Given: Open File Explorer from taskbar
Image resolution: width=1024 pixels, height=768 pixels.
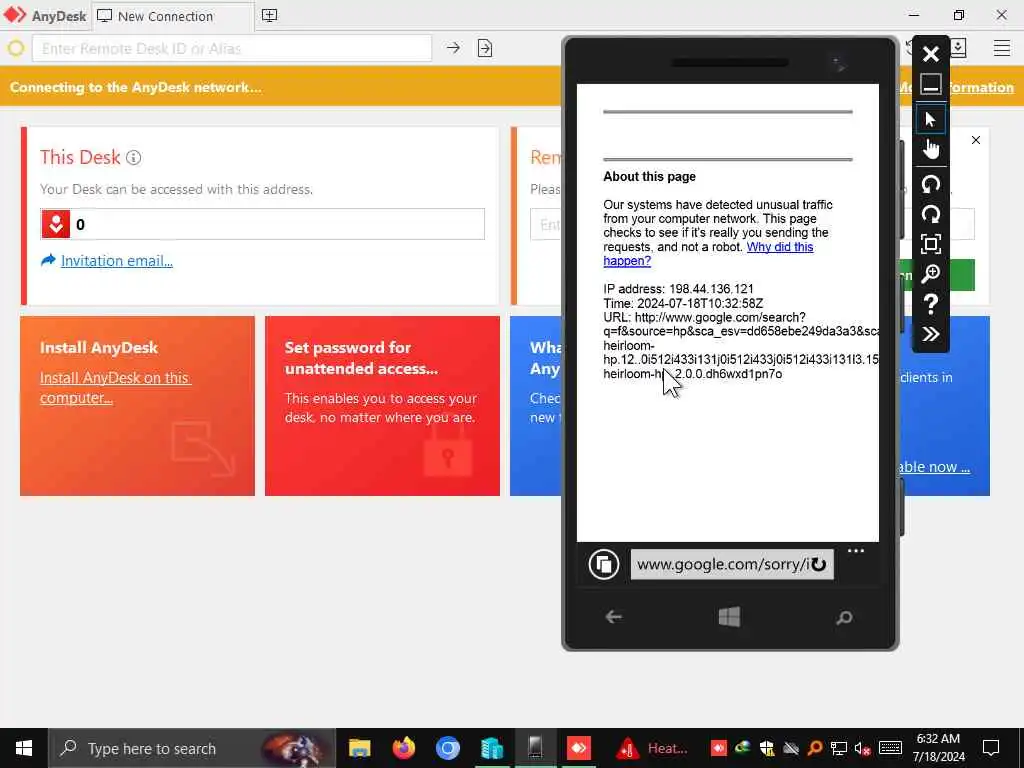Looking at the screenshot, I should pos(359,748).
